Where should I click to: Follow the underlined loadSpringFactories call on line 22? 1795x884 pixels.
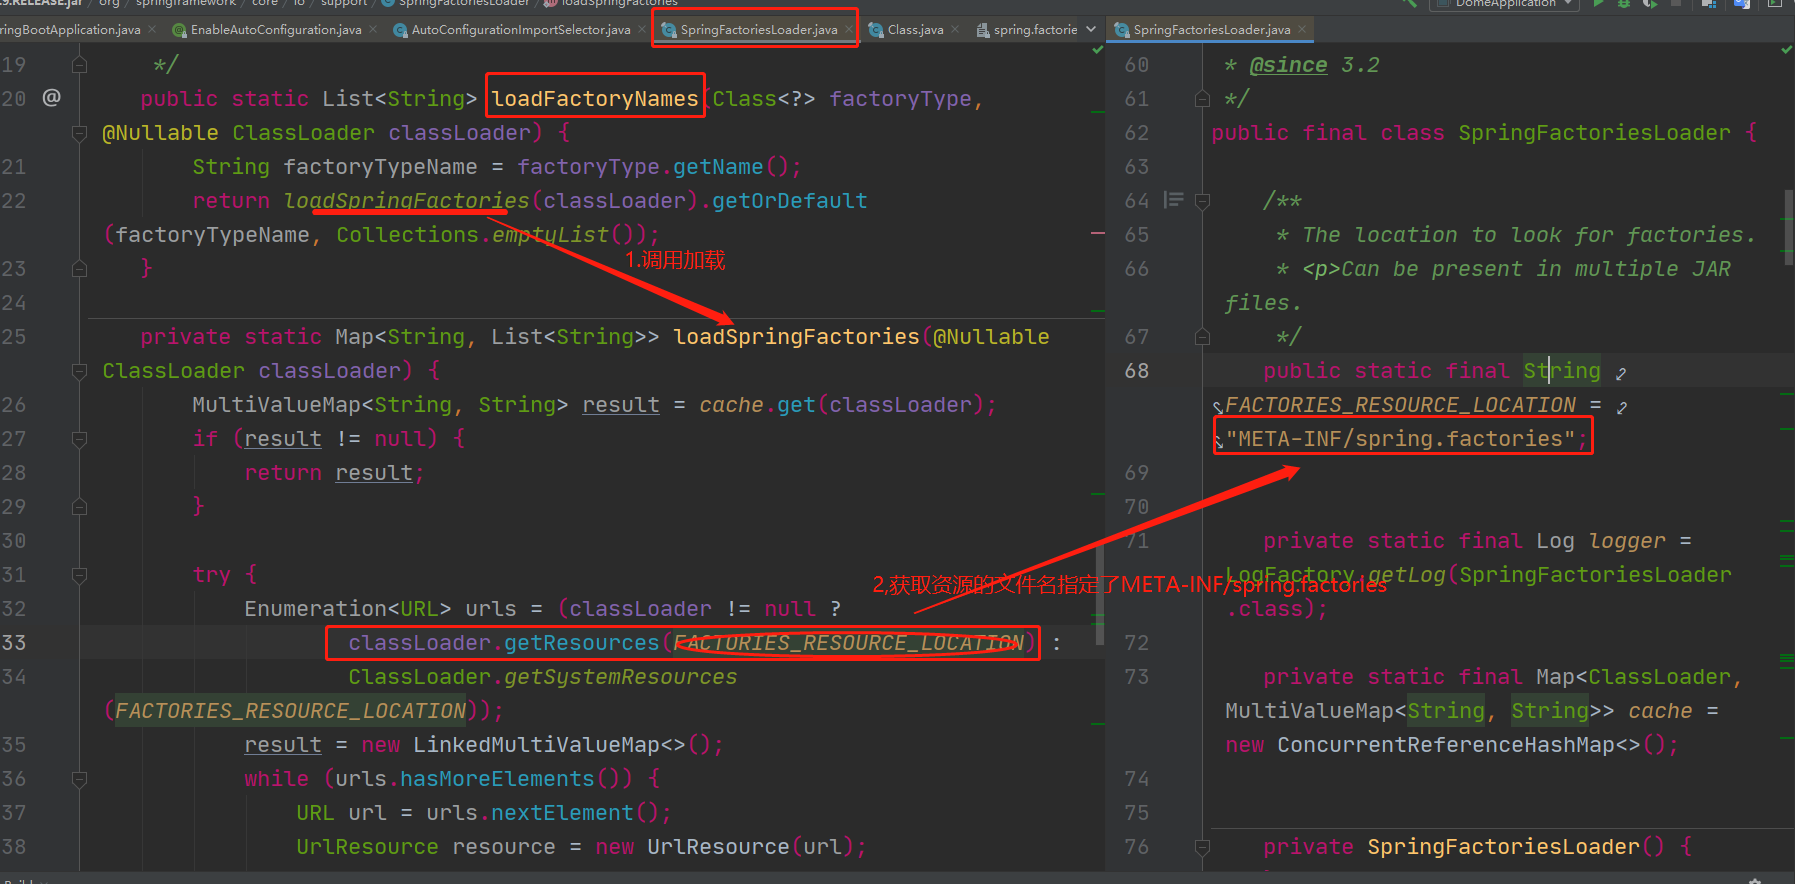406,200
